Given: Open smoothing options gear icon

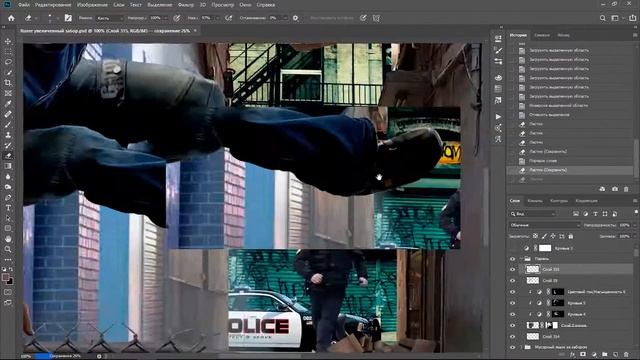Looking at the screenshot, I should pos(296,18).
